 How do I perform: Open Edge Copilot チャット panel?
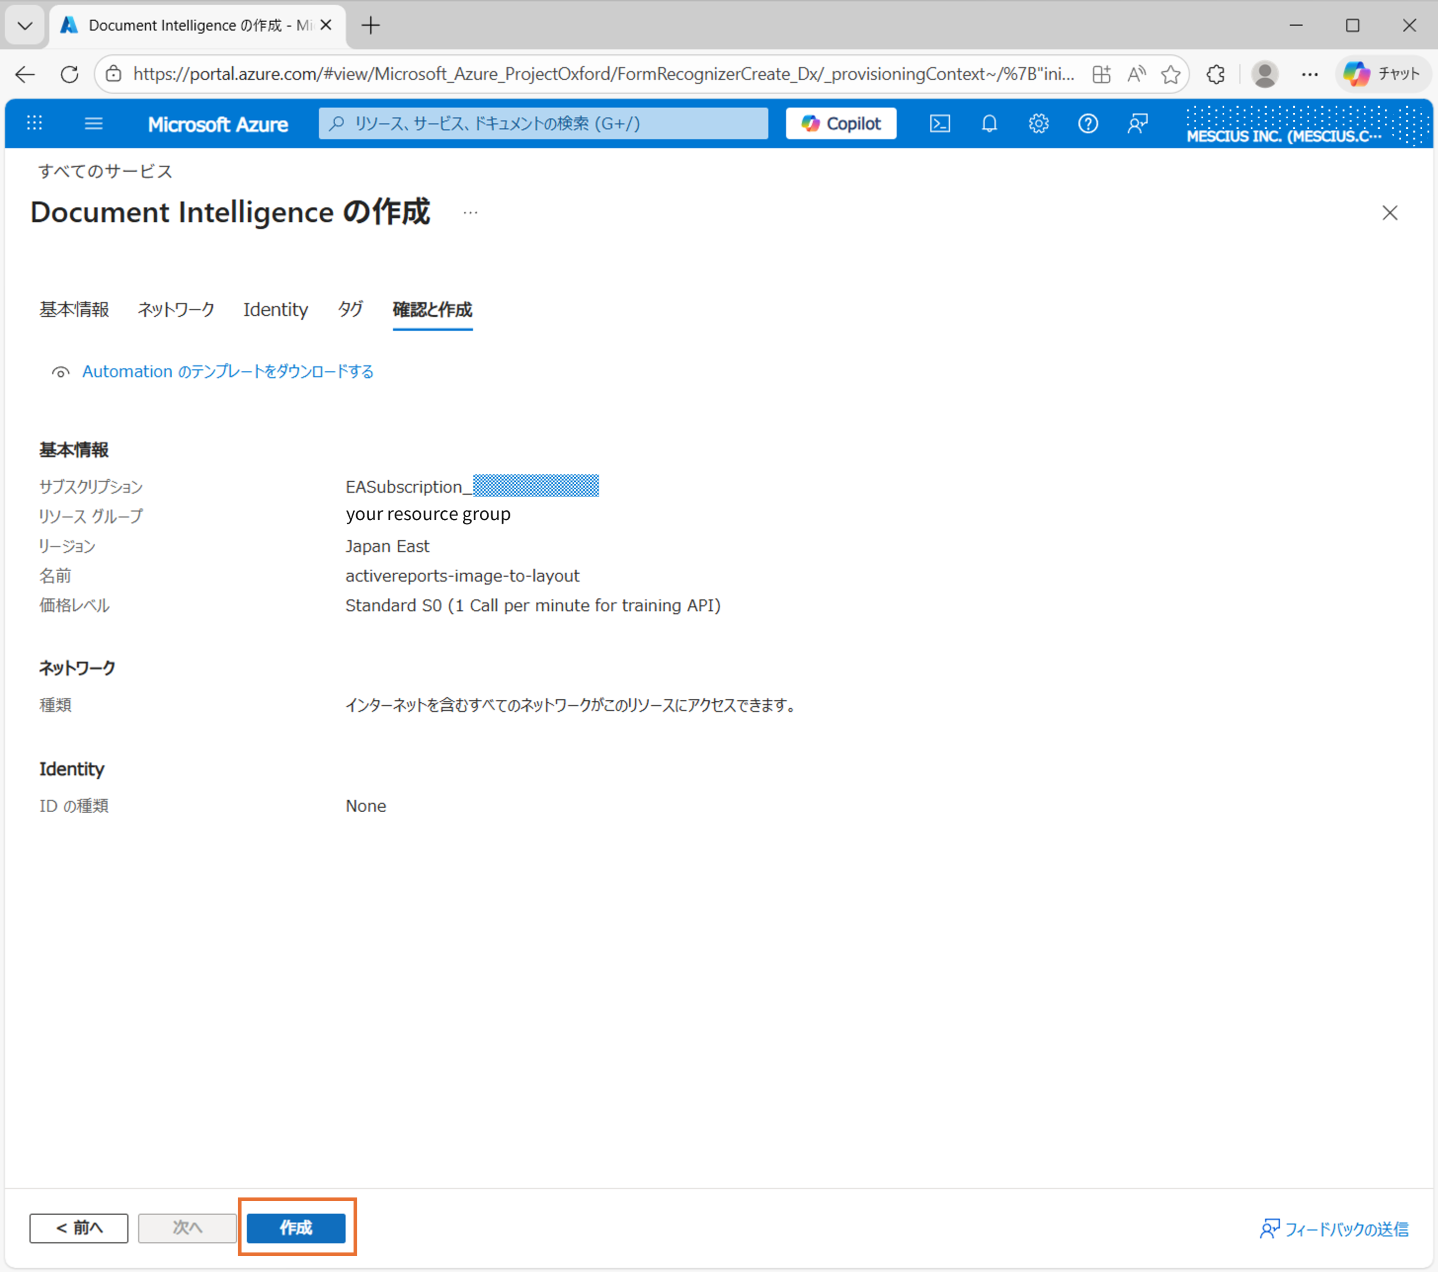[x=1383, y=73]
